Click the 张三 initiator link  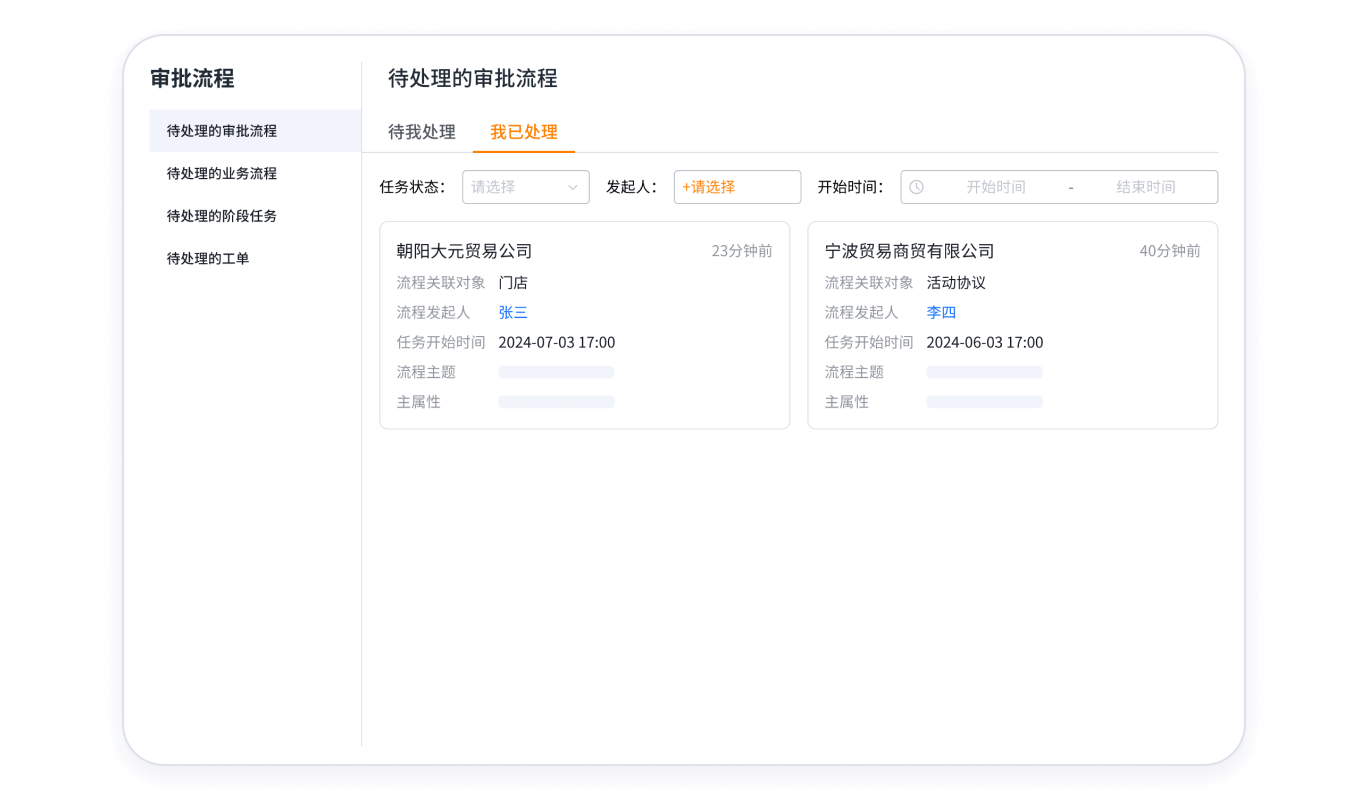coord(512,312)
